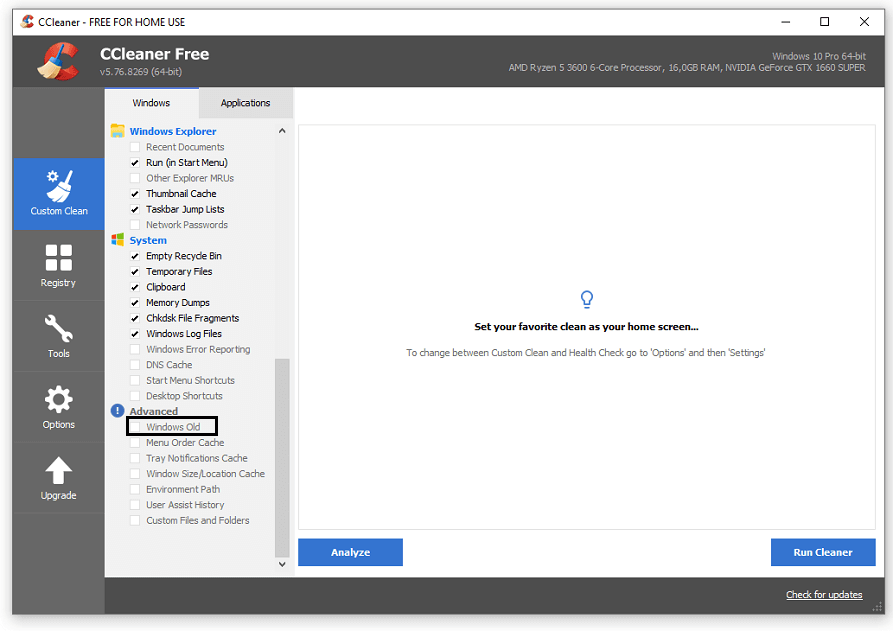Image resolution: width=893 pixels, height=631 pixels.
Task: Enable Start Menu Shortcuts checkbox
Action: coord(135,380)
